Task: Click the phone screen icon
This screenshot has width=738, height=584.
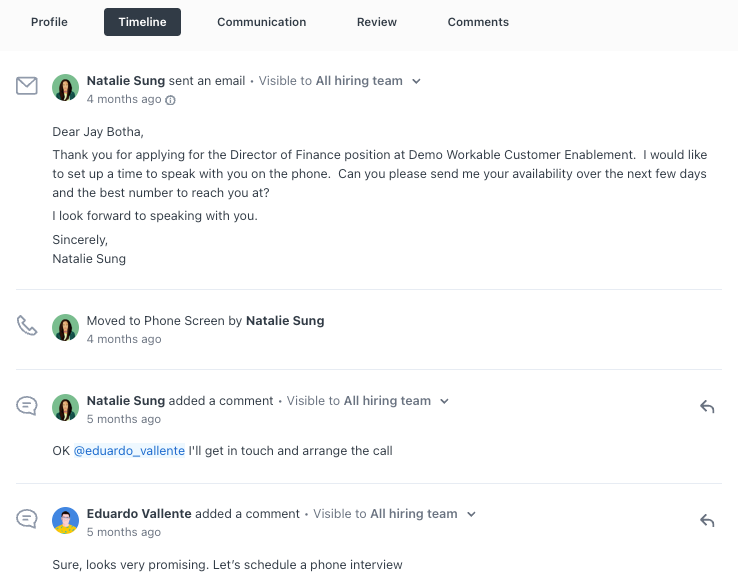Action: coord(27,326)
